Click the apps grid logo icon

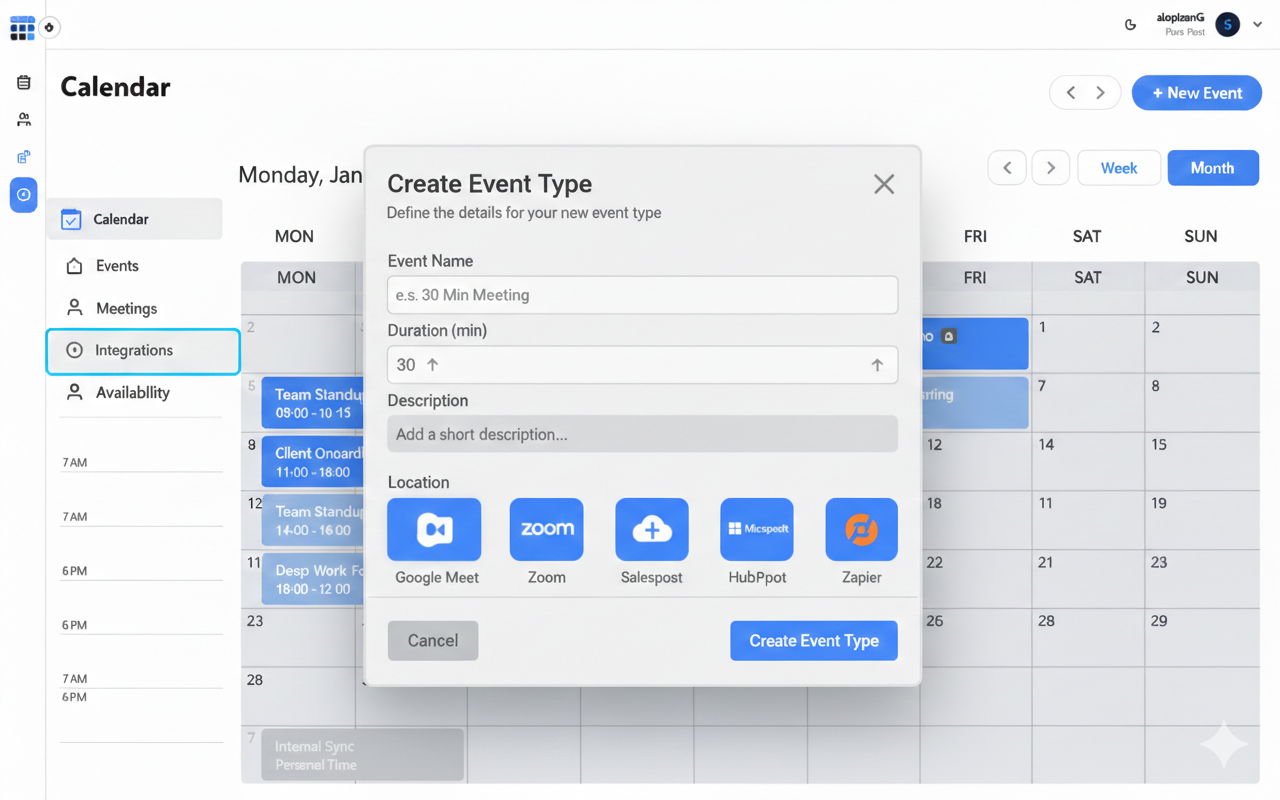pyautogui.click(x=22, y=28)
